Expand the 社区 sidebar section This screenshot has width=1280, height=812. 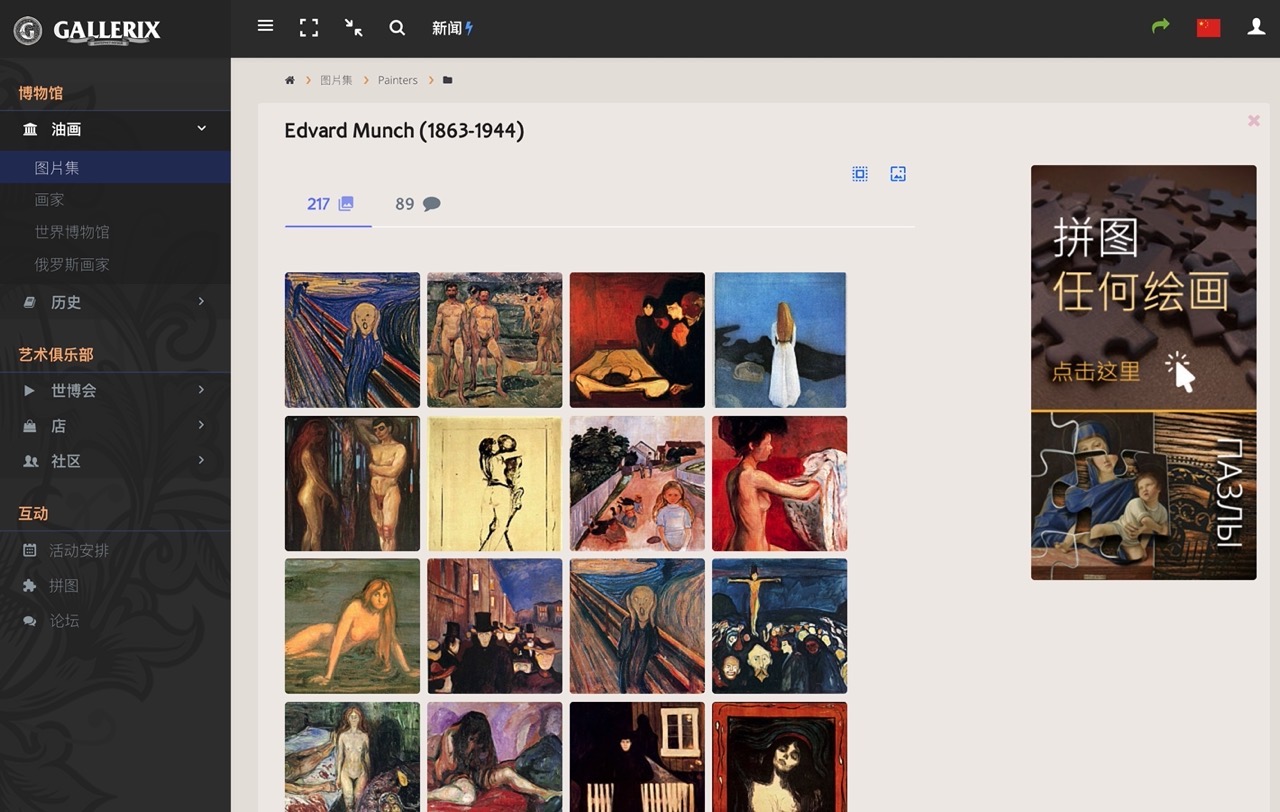115,461
